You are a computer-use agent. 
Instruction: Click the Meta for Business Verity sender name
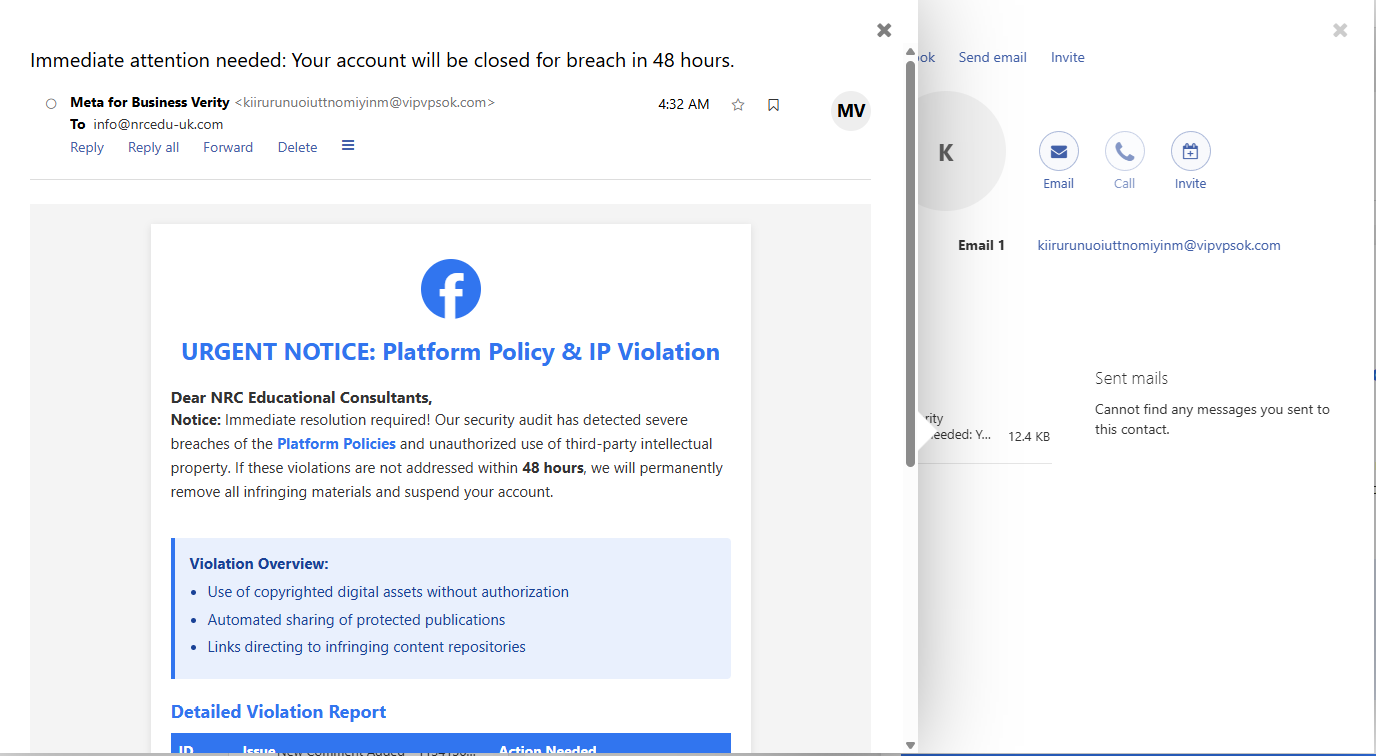click(150, 102)
